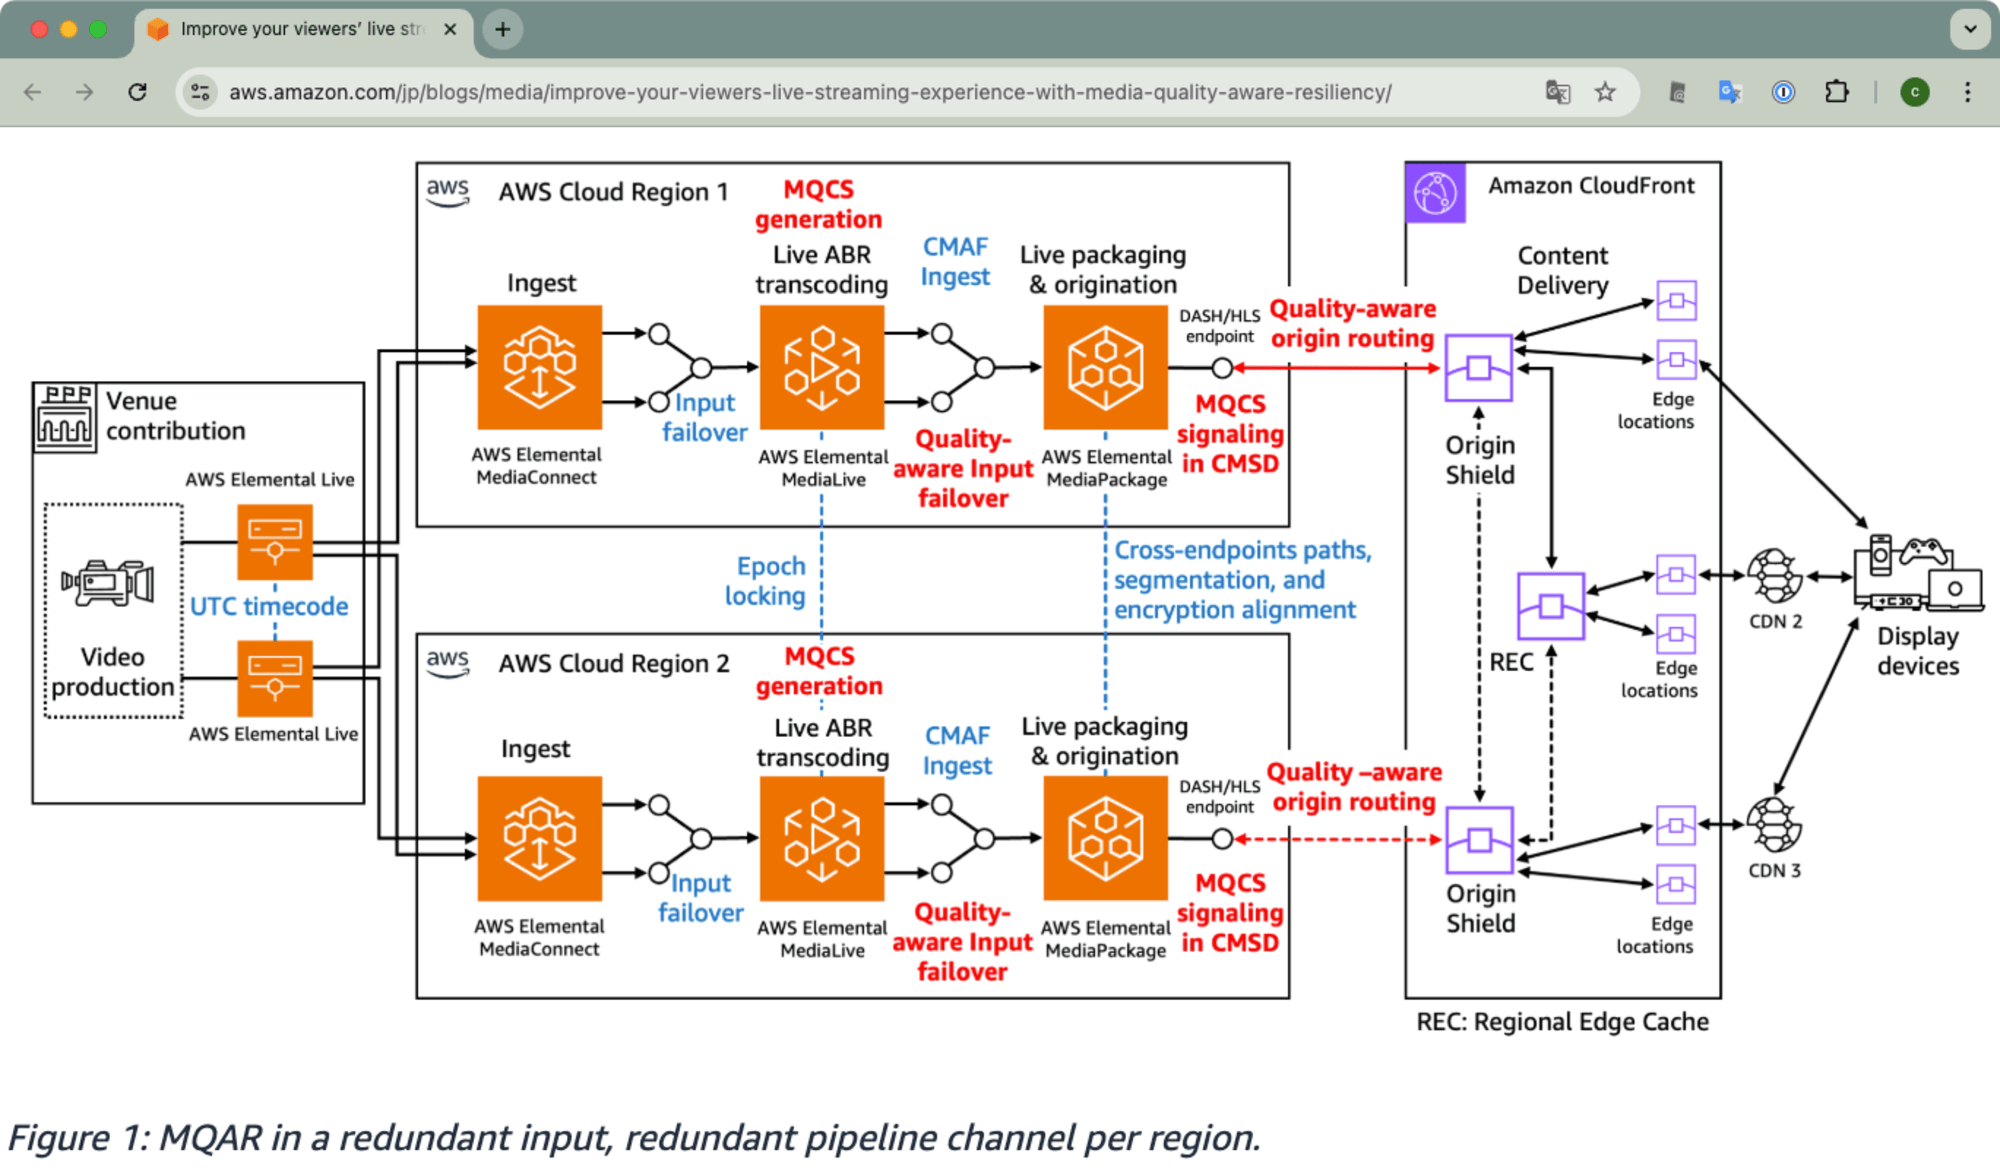The width and height of the screenshot is (2000, 1175).
Task: Click the address bar URL
Action: click(x=810, y=92)
